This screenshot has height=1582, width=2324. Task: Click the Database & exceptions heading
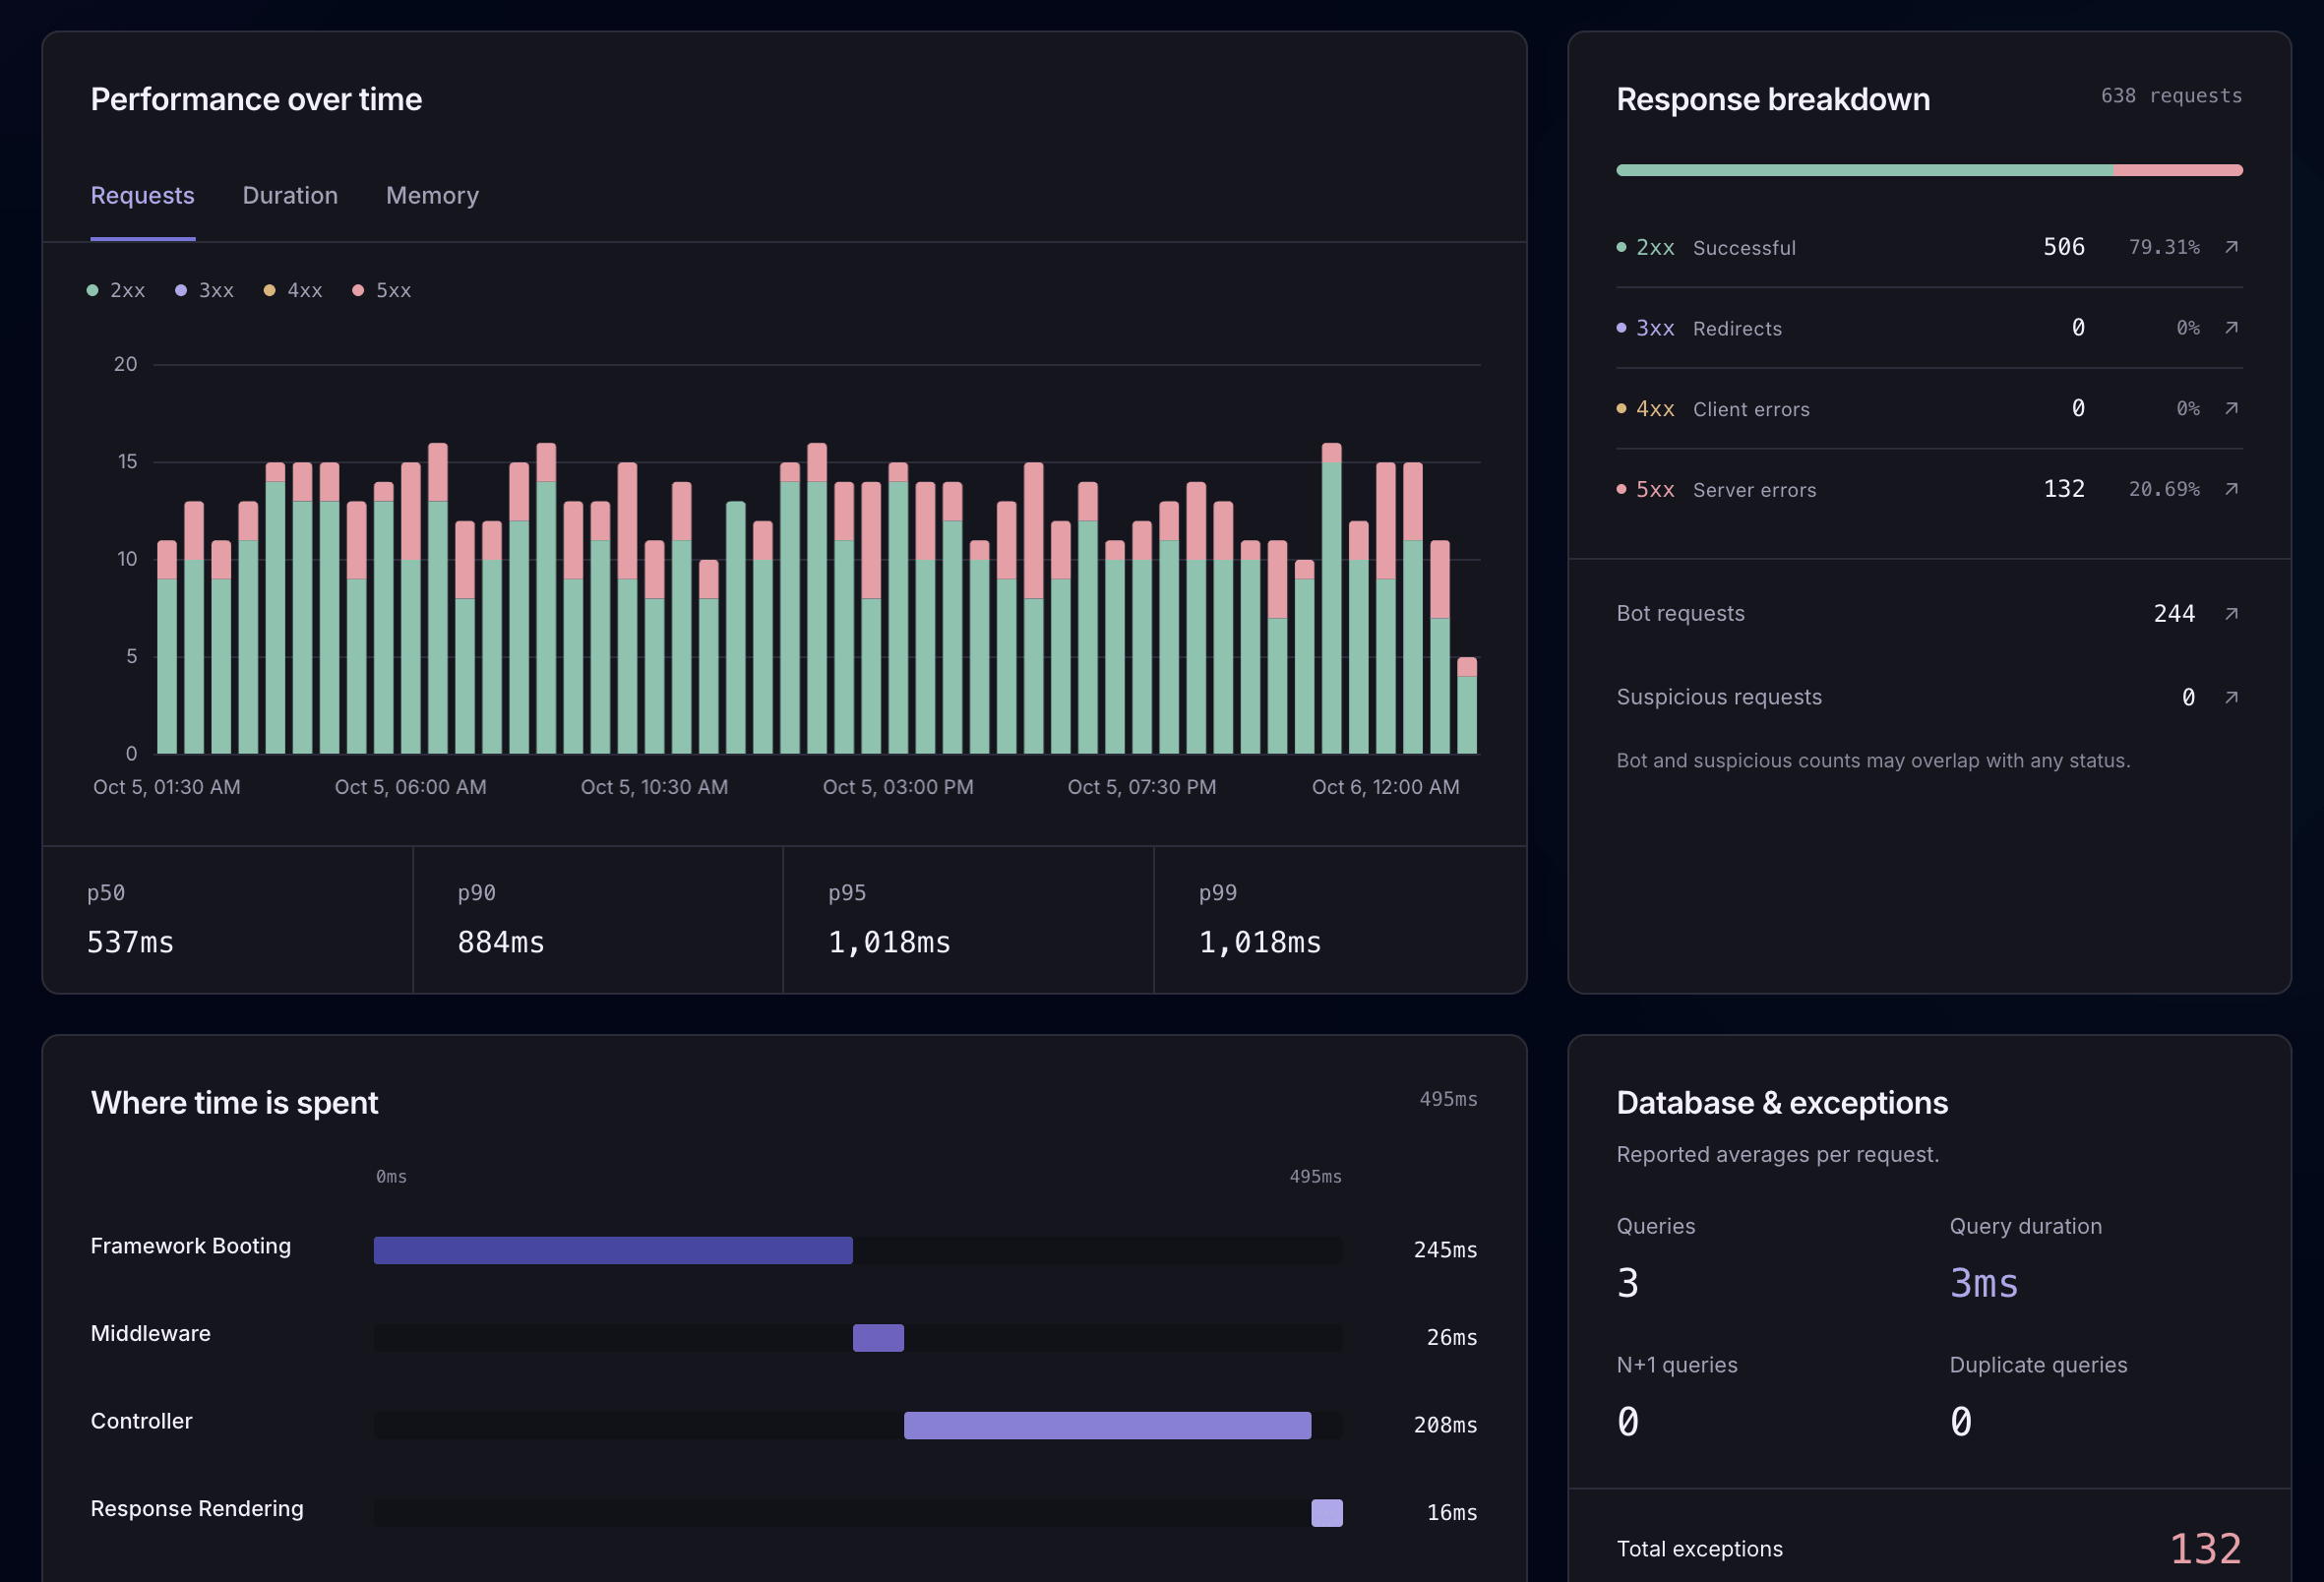[1782, 1103]
